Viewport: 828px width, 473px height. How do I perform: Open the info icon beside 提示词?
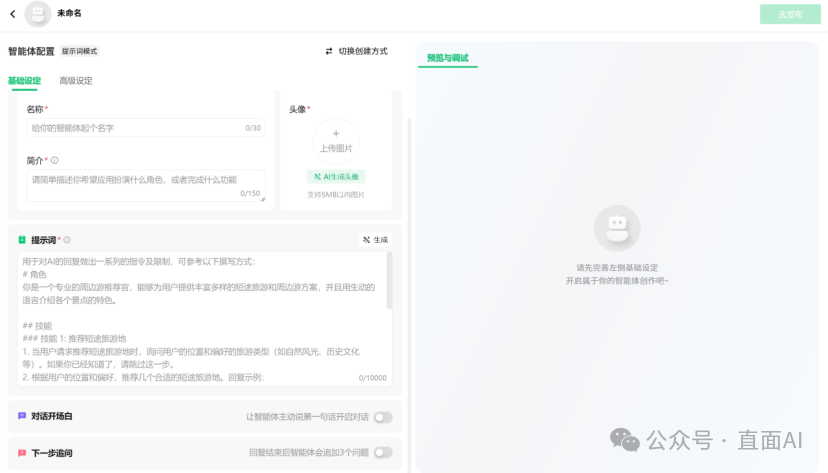pyautogui.click(x=67, y=240)
